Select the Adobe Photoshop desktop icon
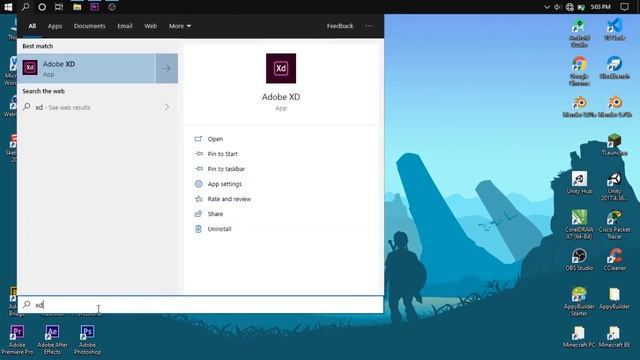 tap(87, 340)
